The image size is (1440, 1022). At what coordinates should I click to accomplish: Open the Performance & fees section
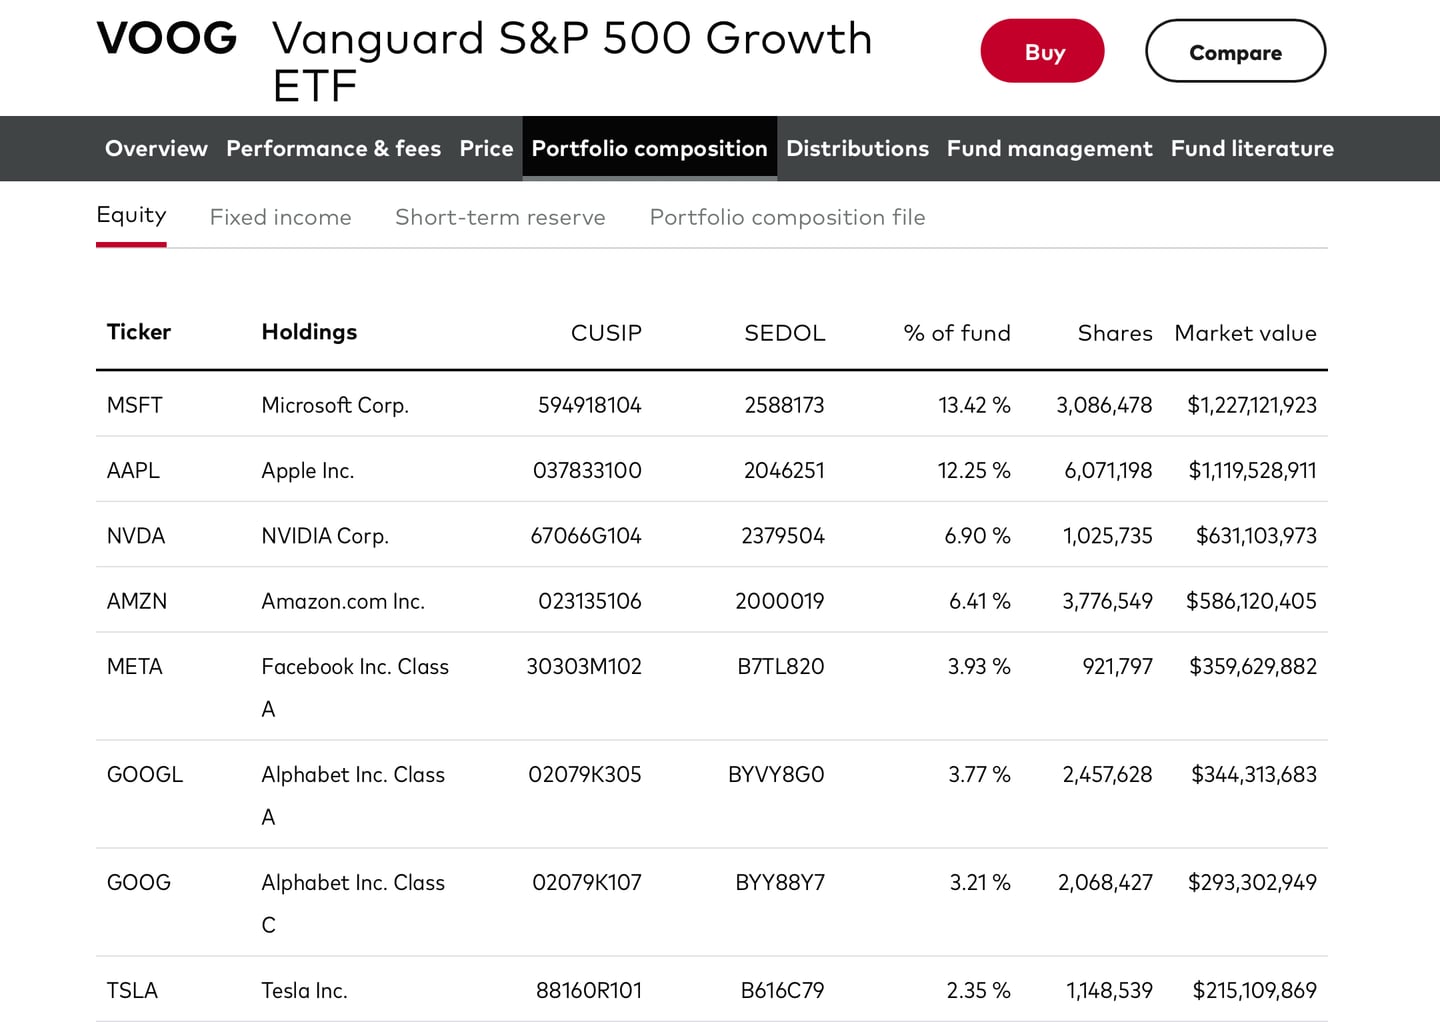pos(333,148)
